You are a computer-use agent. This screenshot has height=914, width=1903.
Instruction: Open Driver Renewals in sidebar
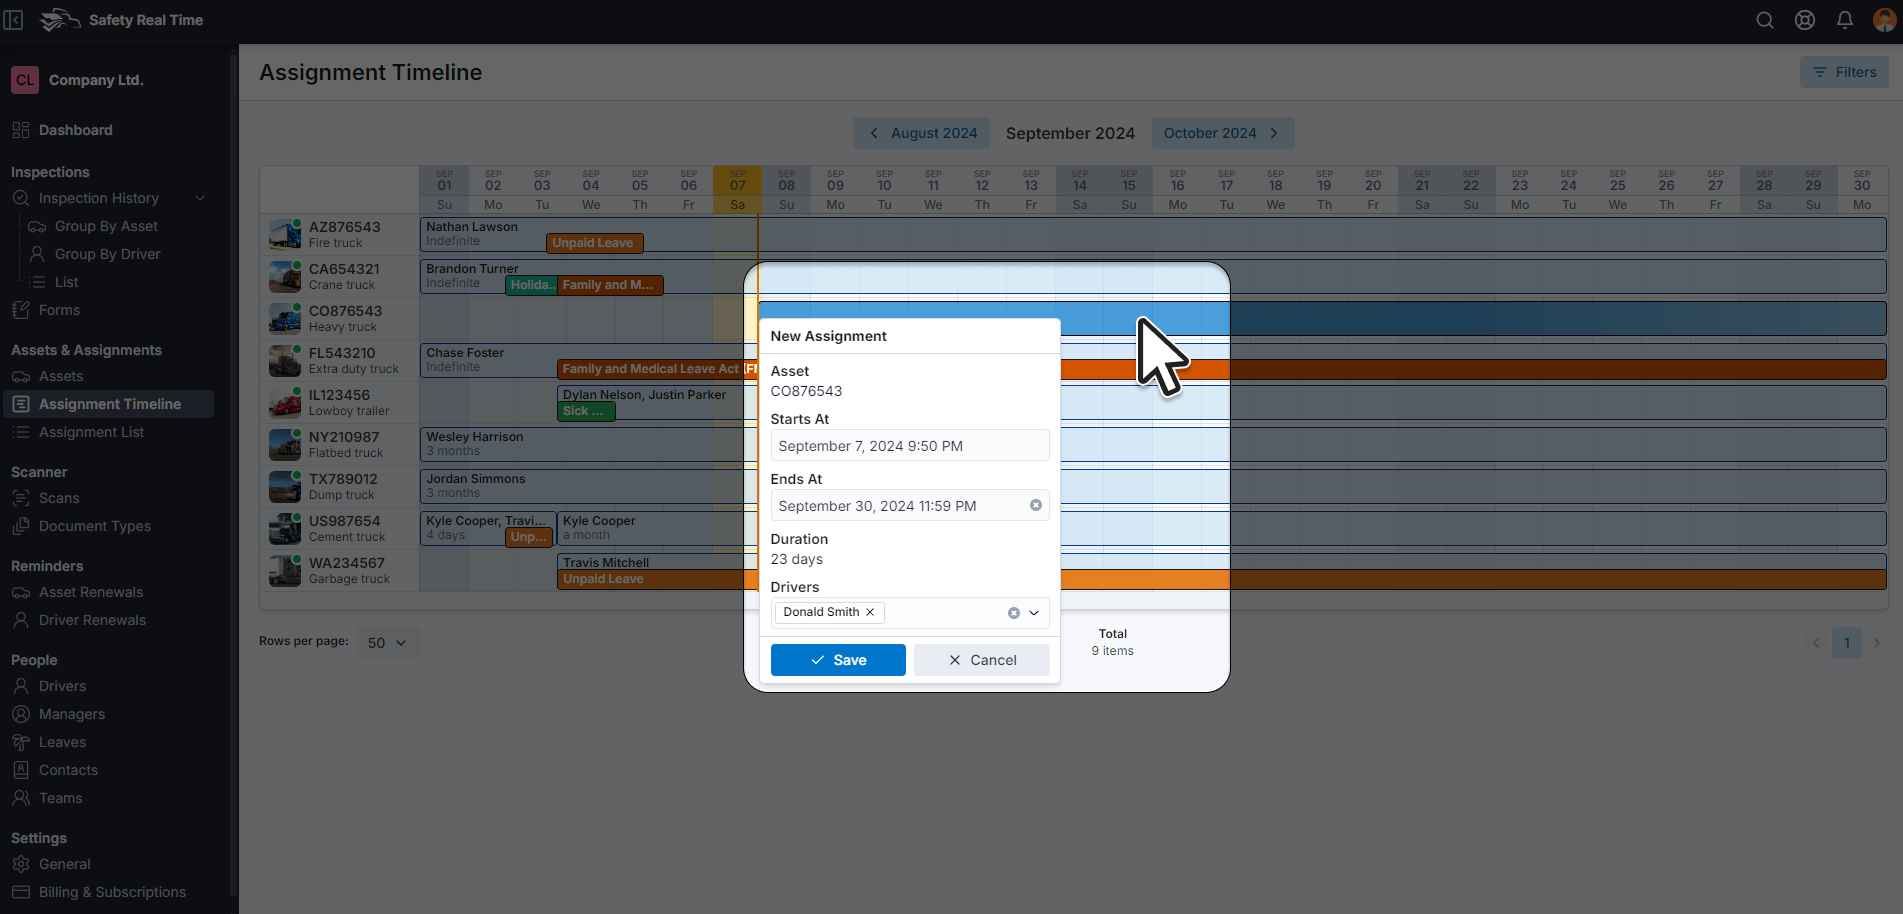click(92, 620)
